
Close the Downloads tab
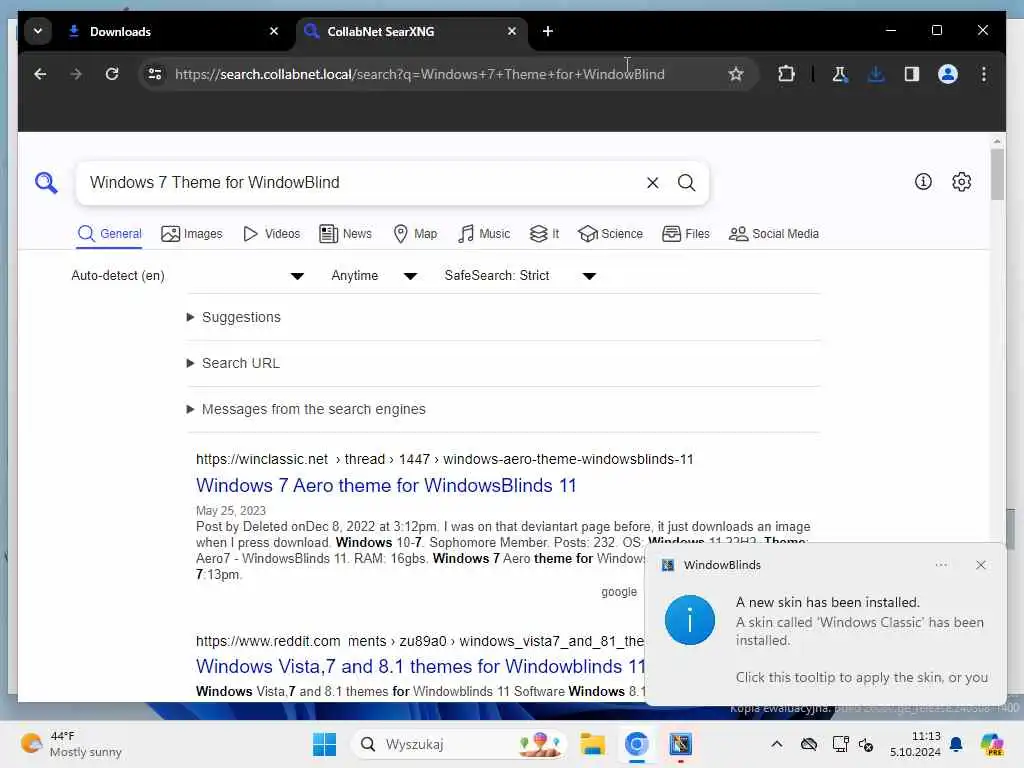[x=274, y=31]
